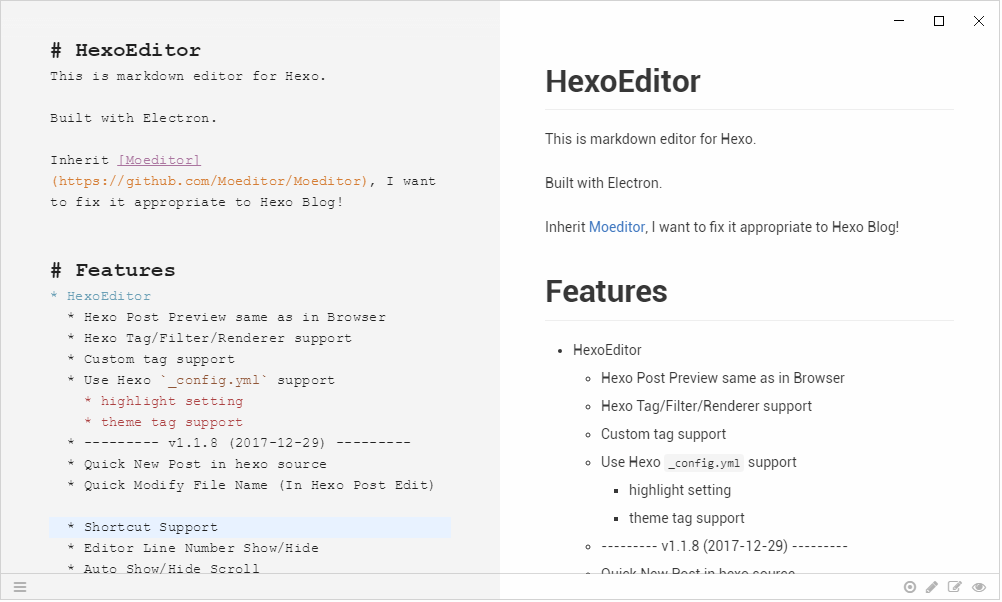Click 'This is markdown editor for Hexo.' in preview
Image resolution: width=1002 pixels, height=602 pixels.
pyautogui.click(x=650, y=139)
